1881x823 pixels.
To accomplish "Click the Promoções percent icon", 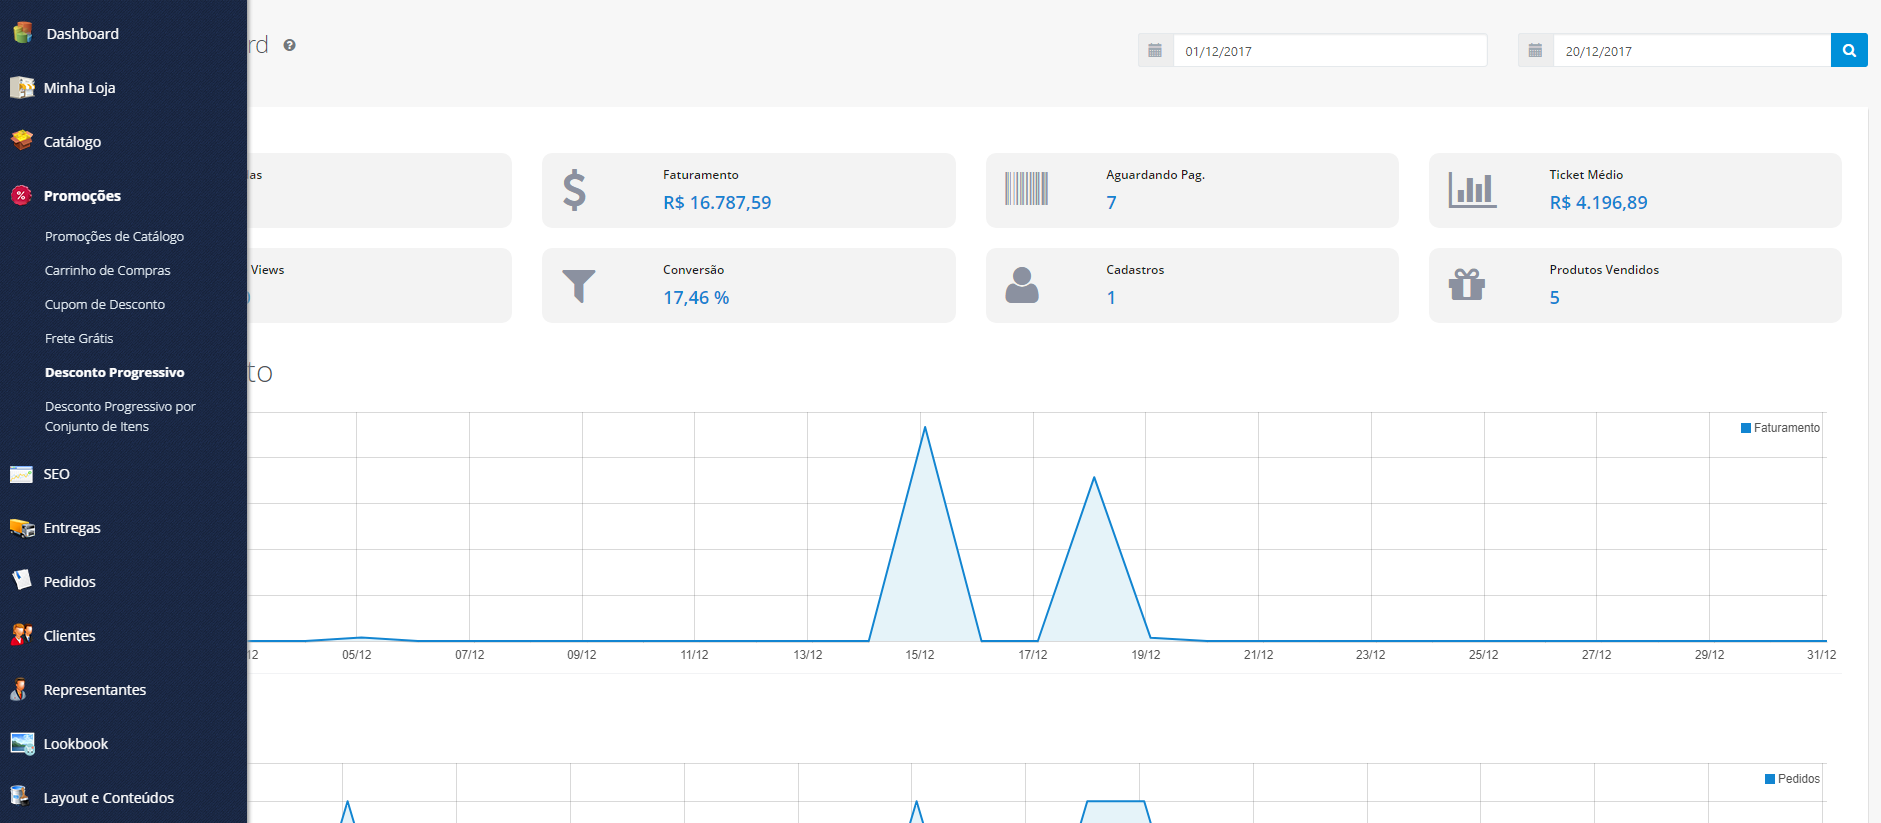I will [22, 195].
